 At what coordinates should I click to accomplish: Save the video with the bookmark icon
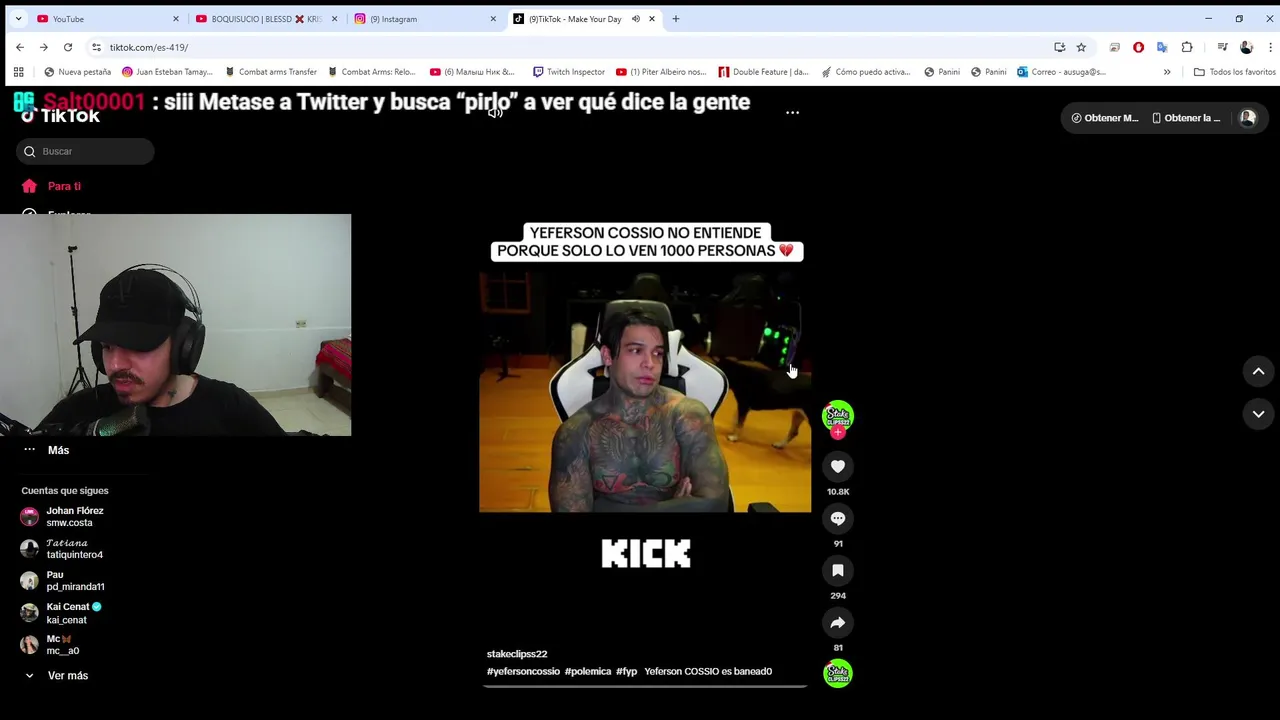click(838, 570)
